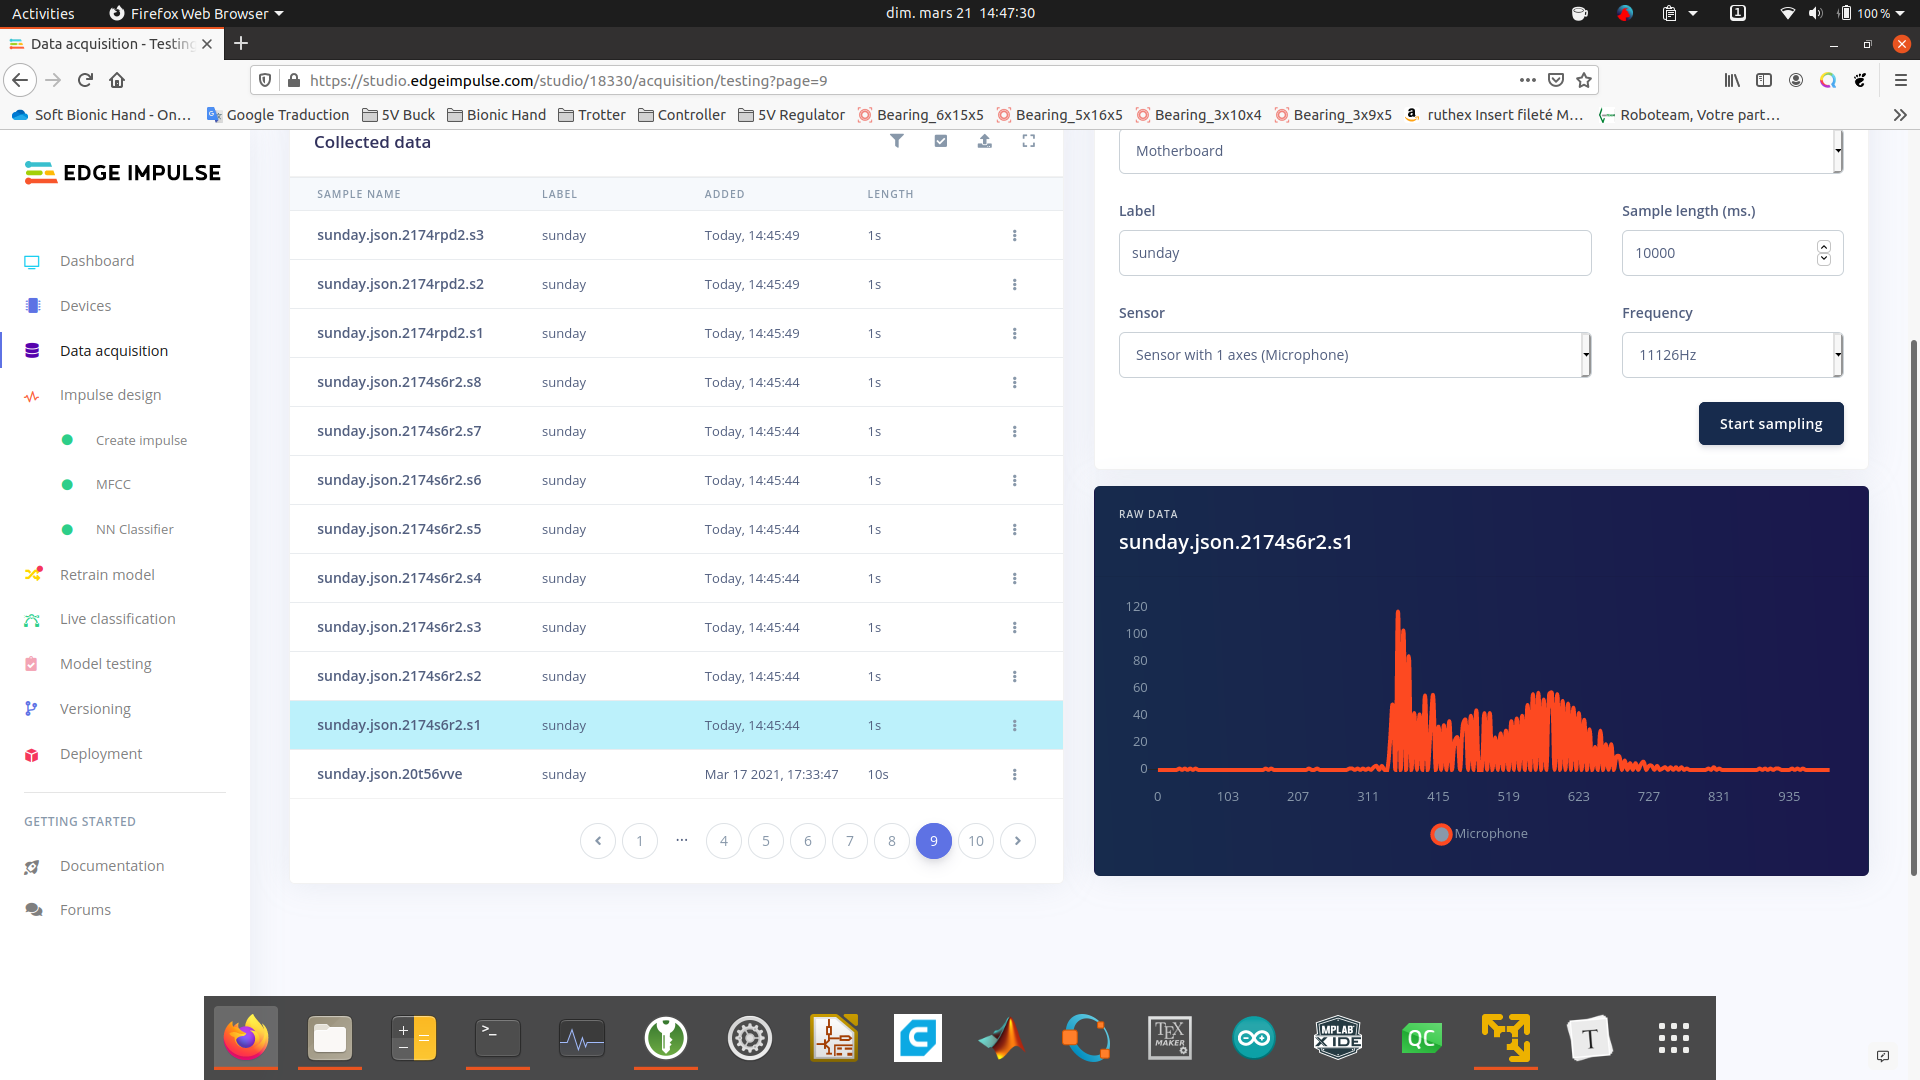
Task: Jump to page 5 of samples
Action: (x=766, y=841)
